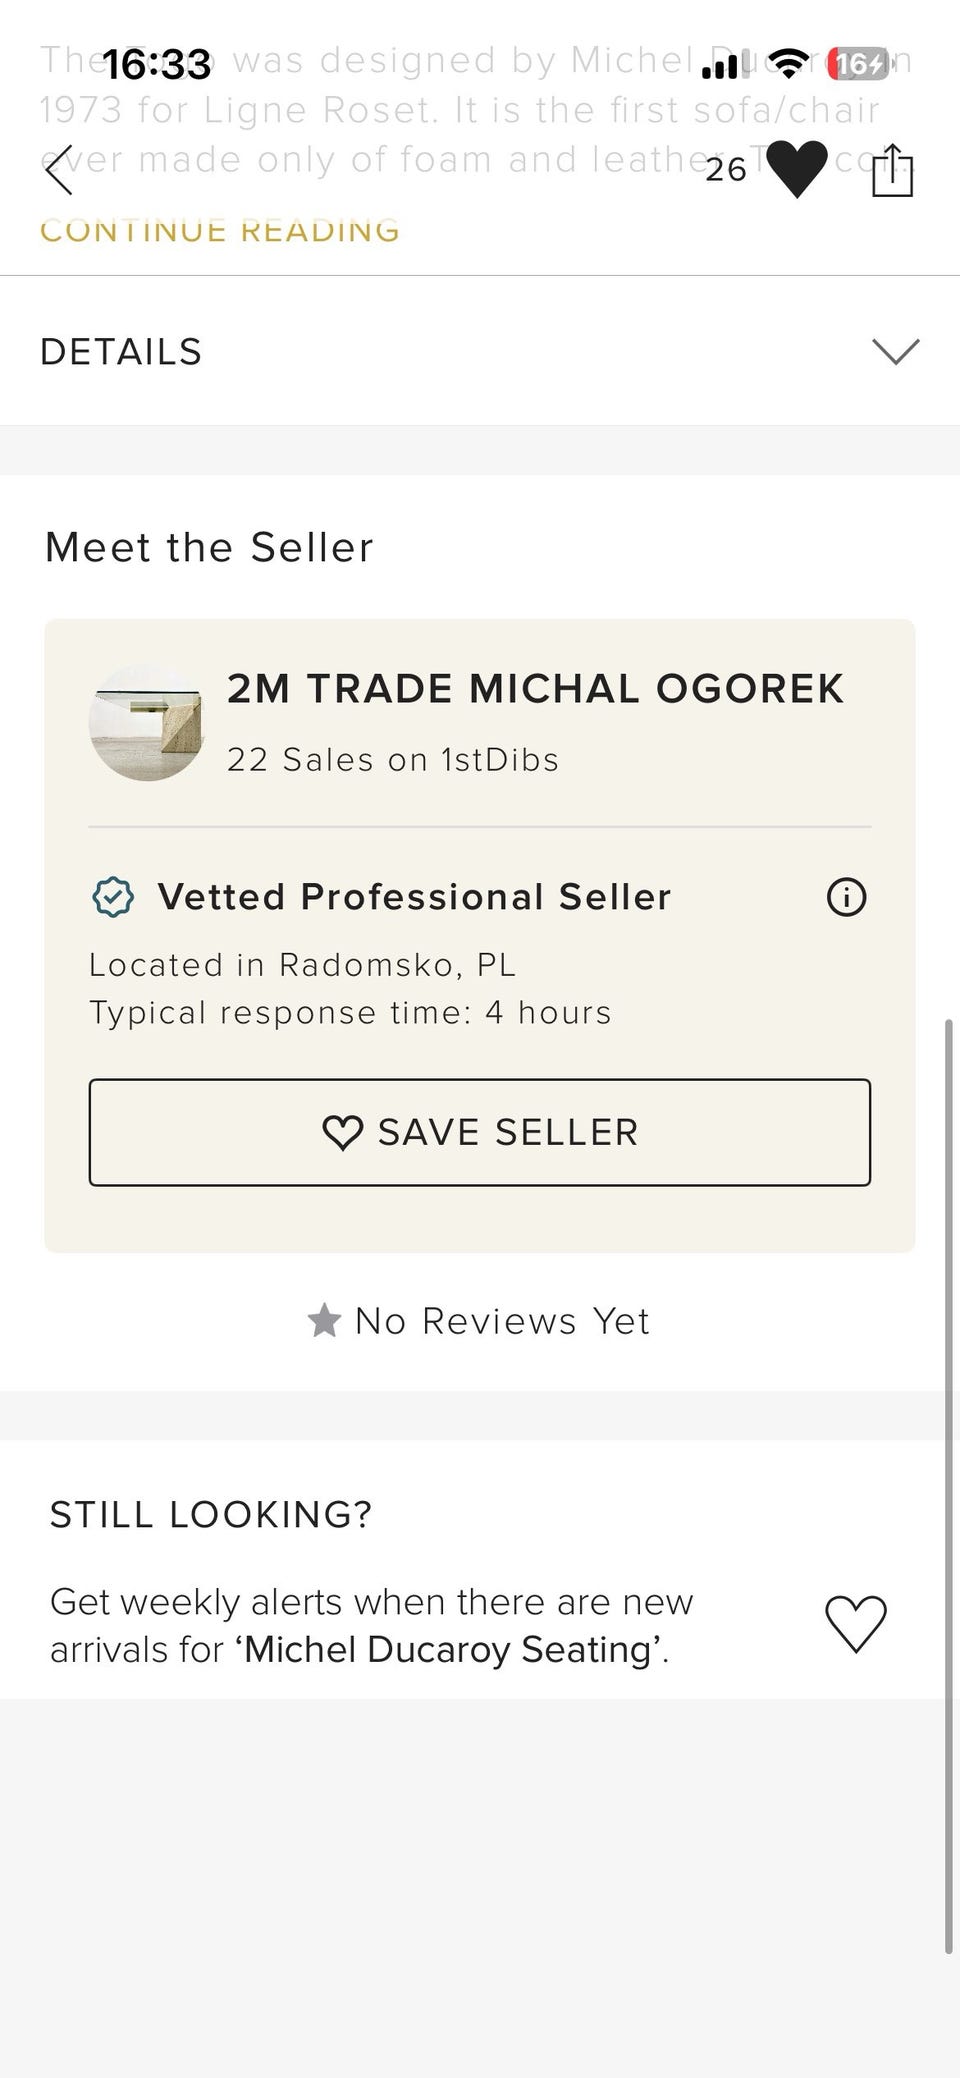Tap the Save Seller button
This screenshot has width=960, height=2078.
point(480,1132)
